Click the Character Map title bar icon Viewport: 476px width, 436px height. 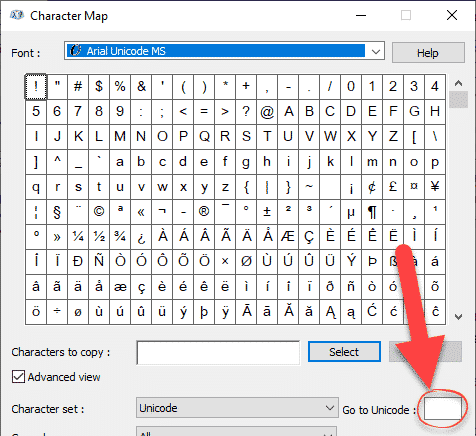pyautogui.click(x=17, y=15)
